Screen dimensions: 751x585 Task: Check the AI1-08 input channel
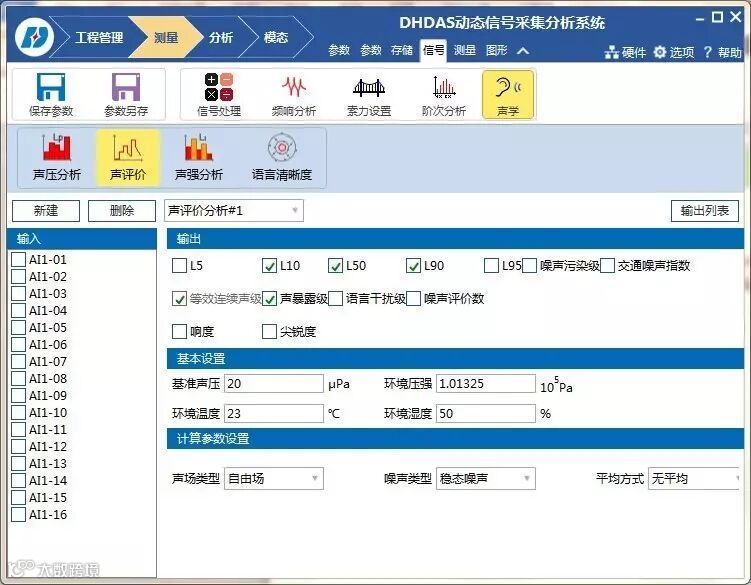(x=18, y=379)
